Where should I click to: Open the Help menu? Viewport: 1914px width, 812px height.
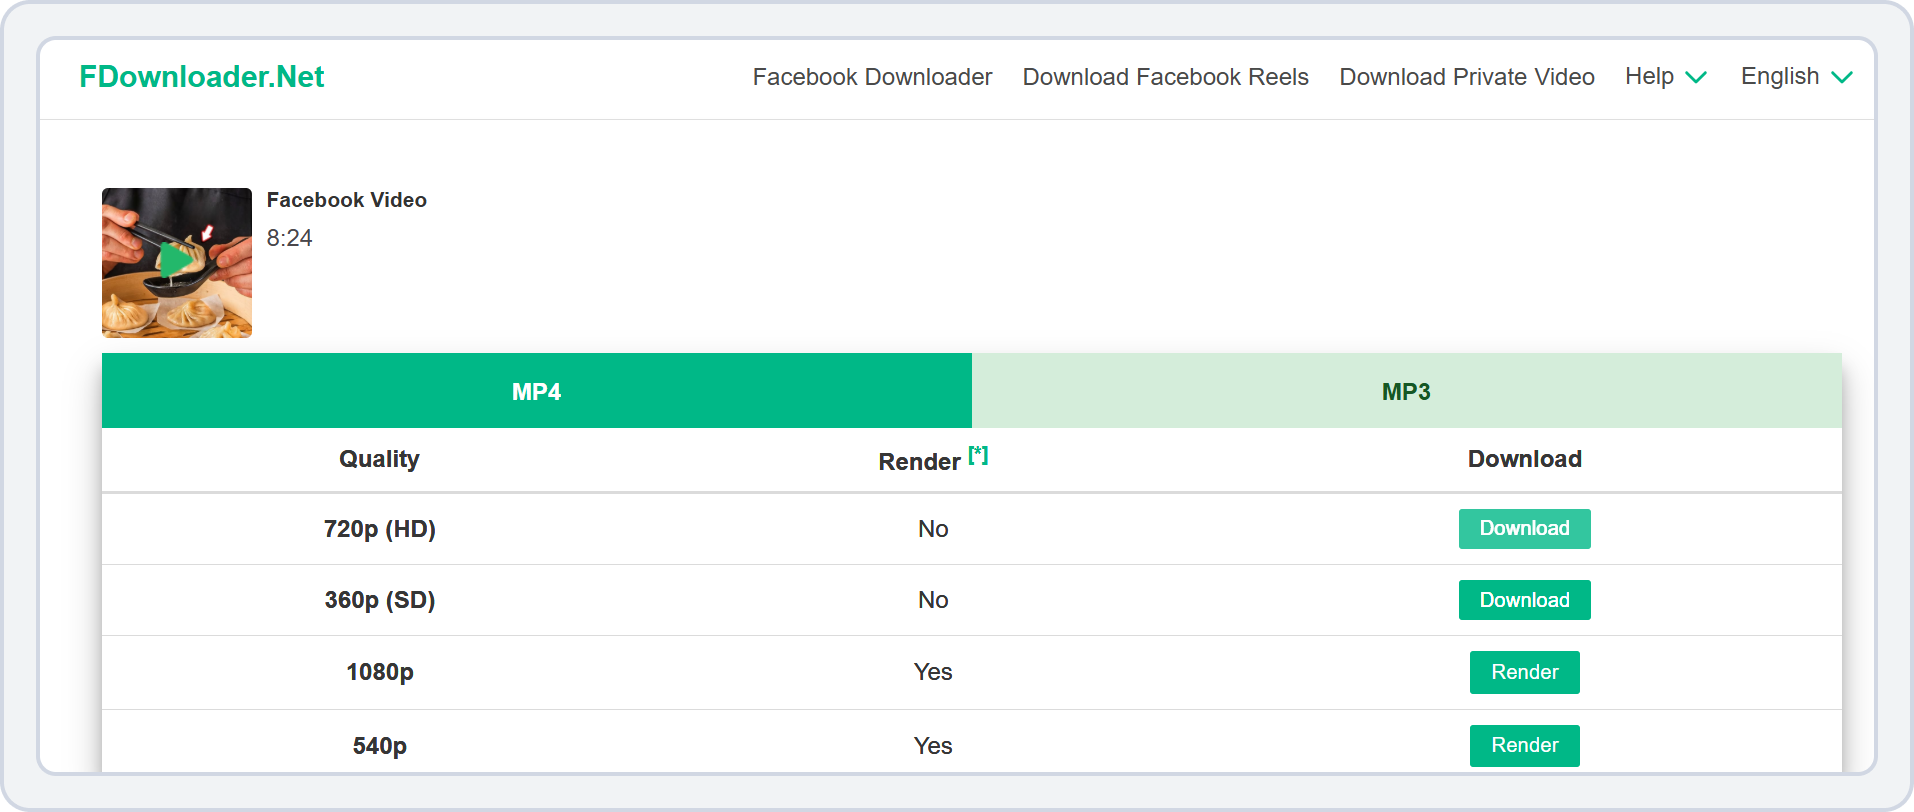(1648, 76)
